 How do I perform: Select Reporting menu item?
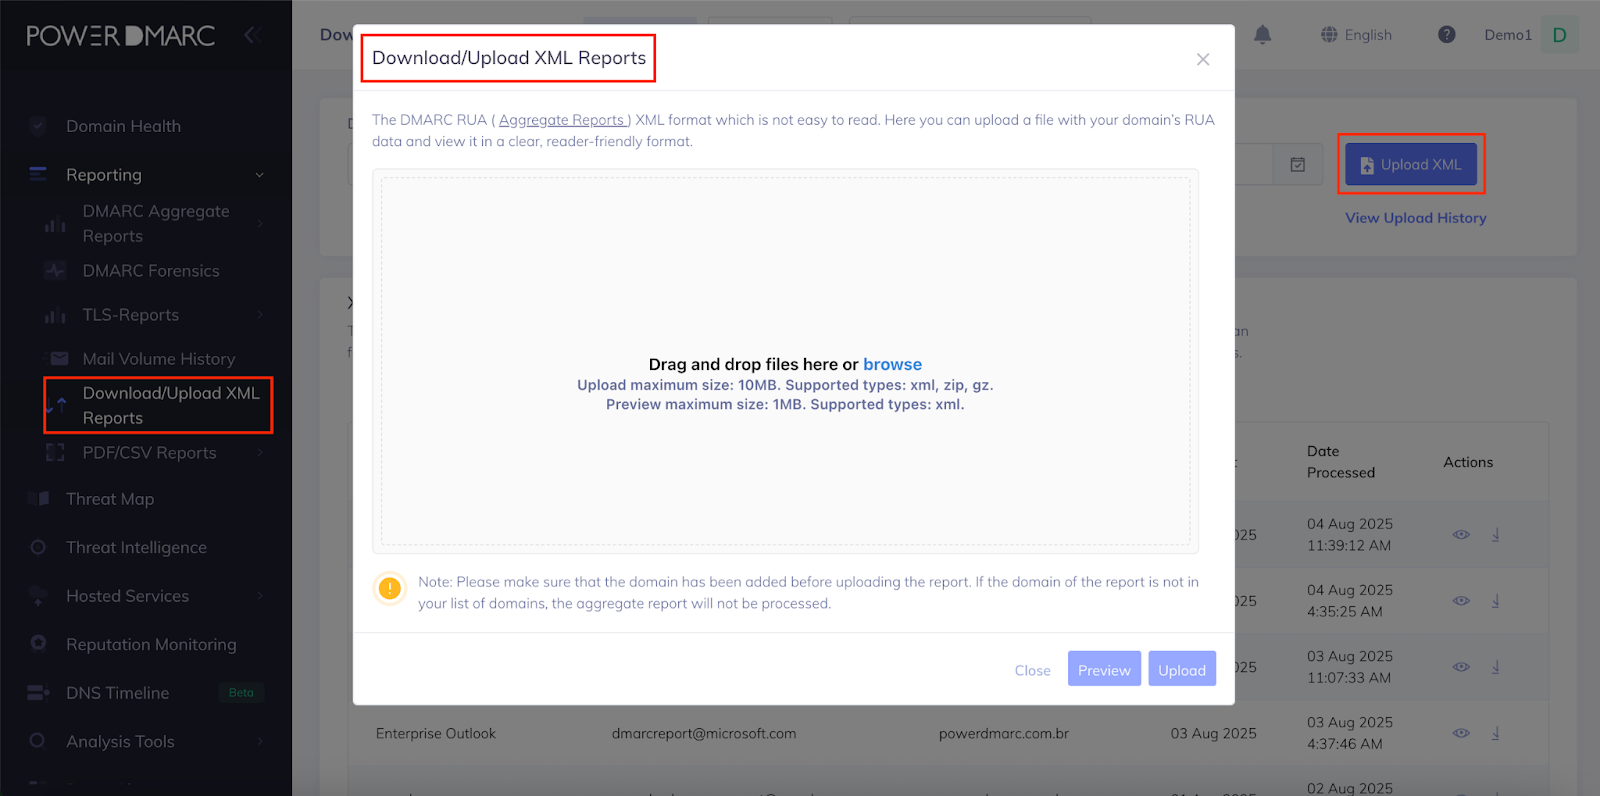click(x=104, y=175)
